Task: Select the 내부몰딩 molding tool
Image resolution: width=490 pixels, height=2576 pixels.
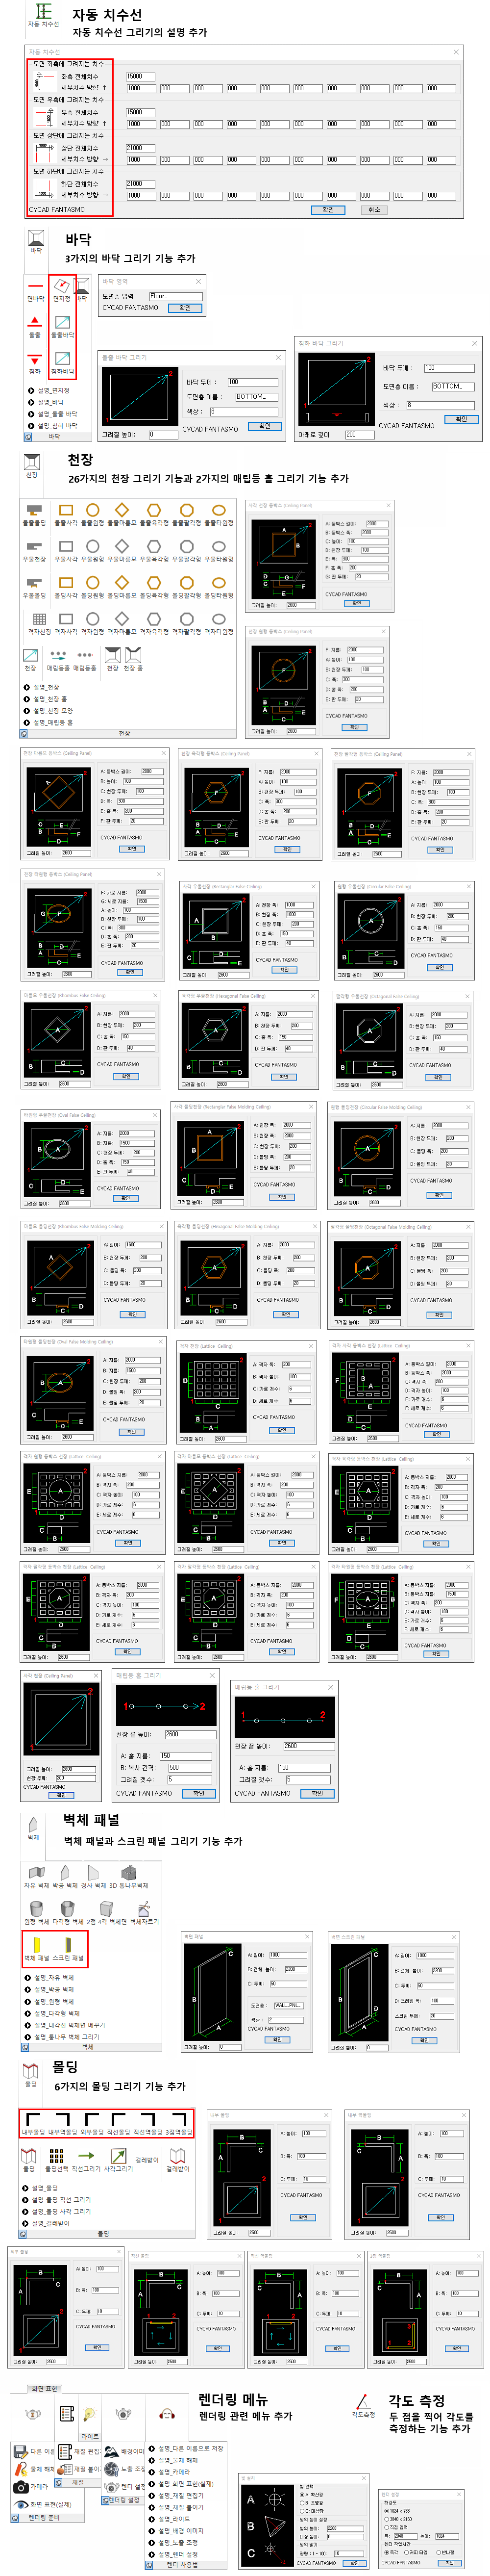Action: click(x=34, y=2125)
